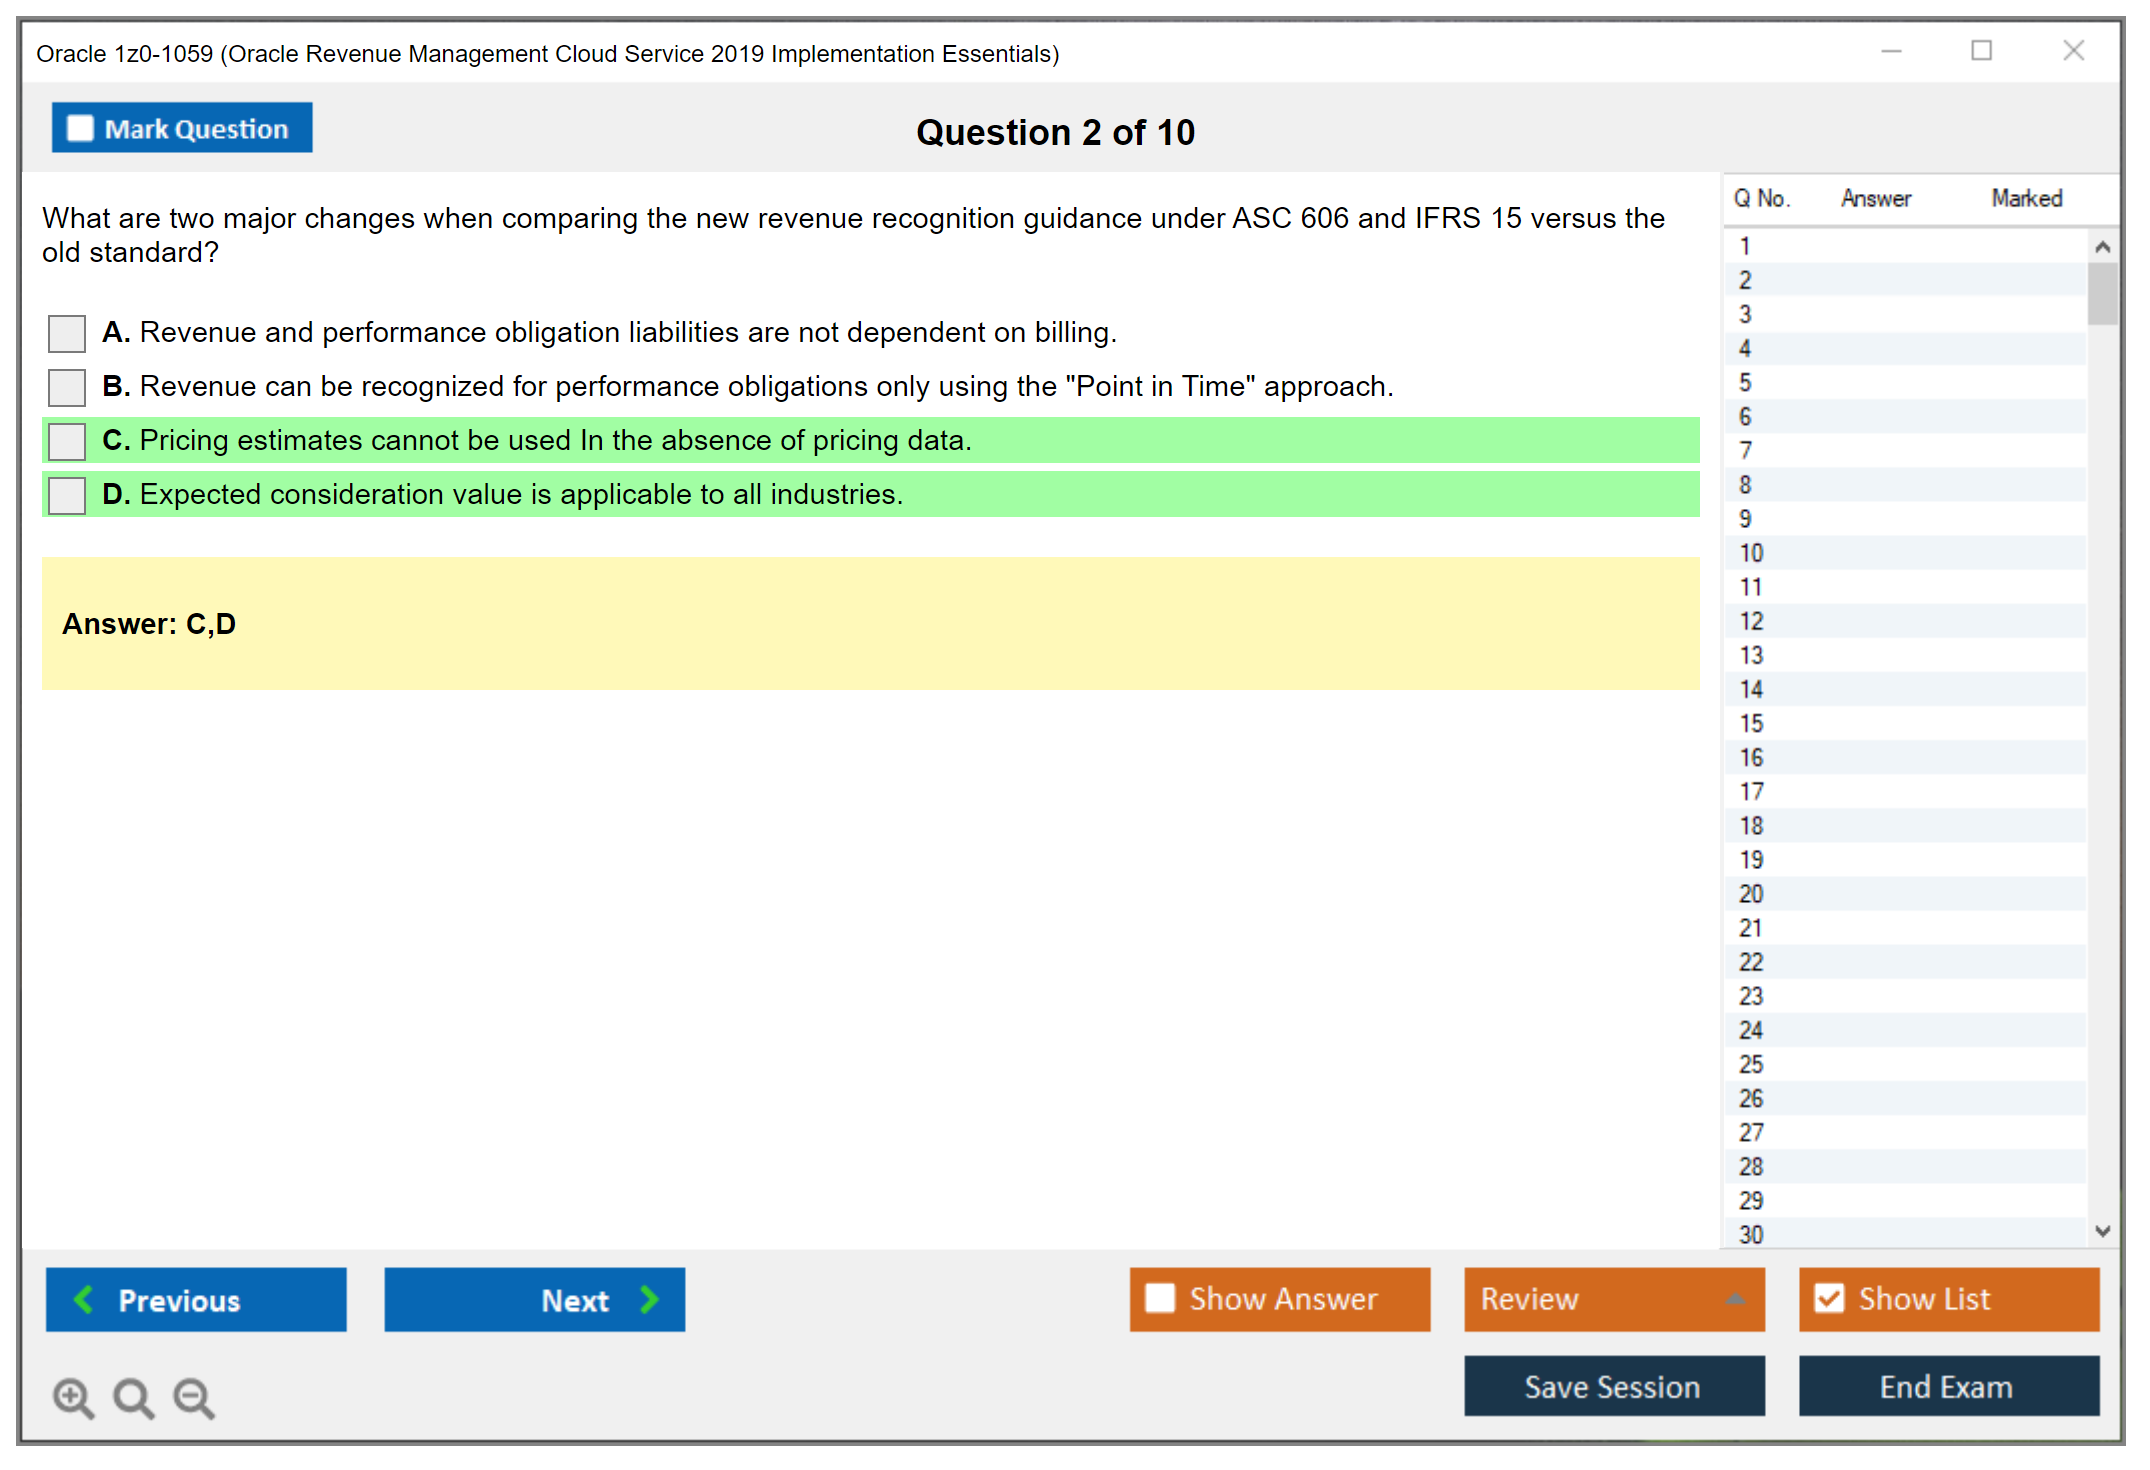
Task: Enable the Mark Question checkbox
Action: (x=80, y=127)
